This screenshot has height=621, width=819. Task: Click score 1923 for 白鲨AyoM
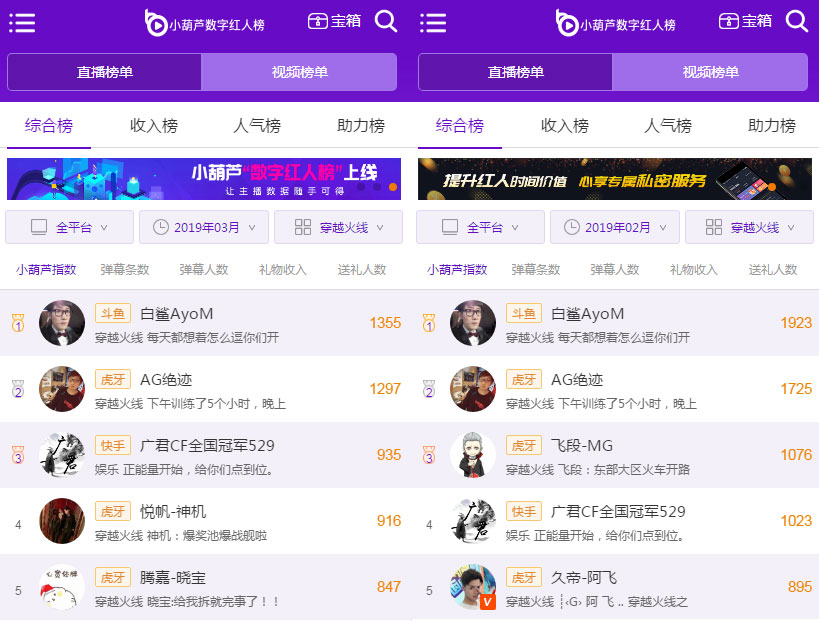[x=796, y=323]
